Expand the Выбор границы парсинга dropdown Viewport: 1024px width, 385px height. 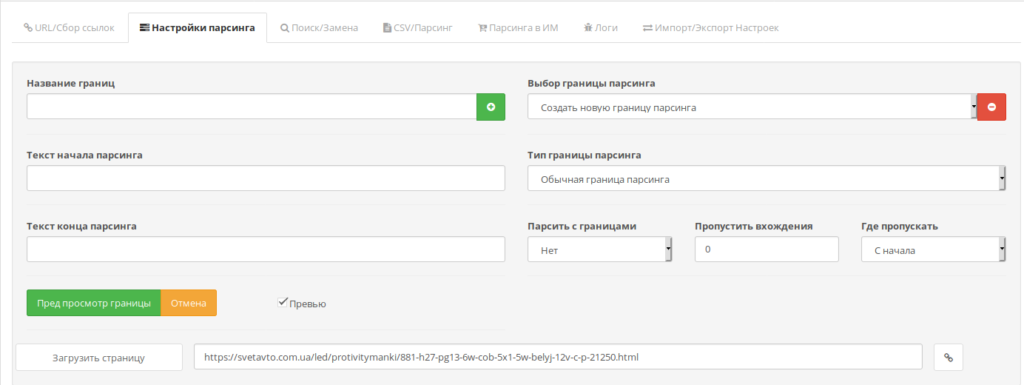752,107
